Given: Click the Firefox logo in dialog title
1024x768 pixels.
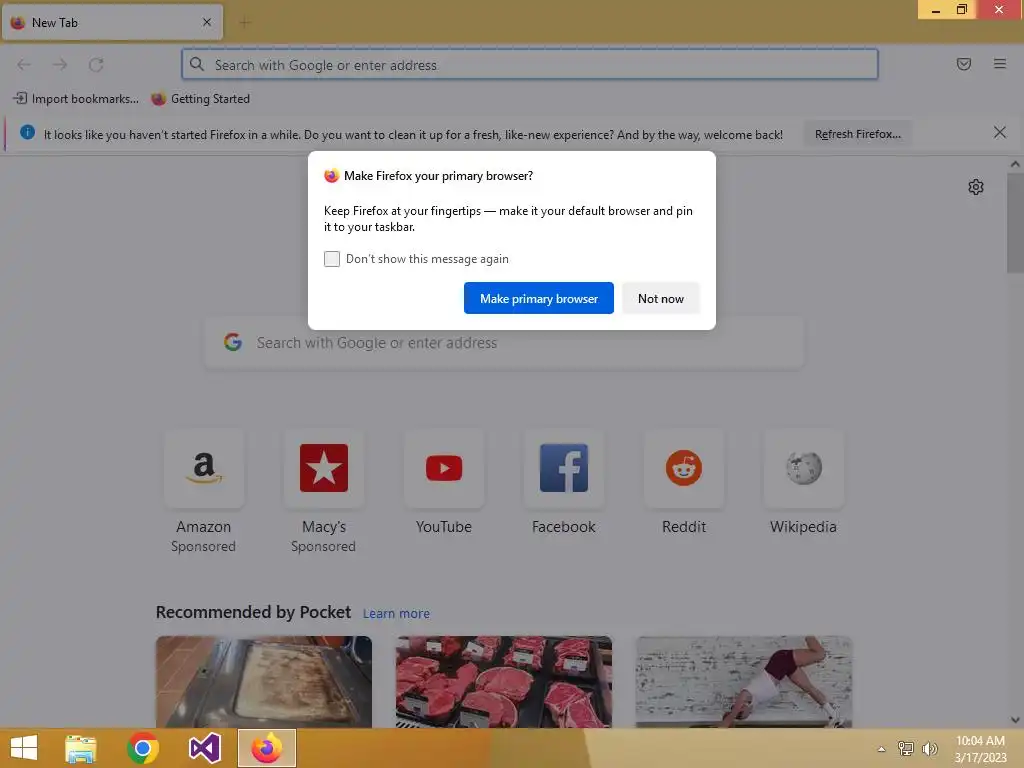Looking at the screenshot, I should (332, 176).
